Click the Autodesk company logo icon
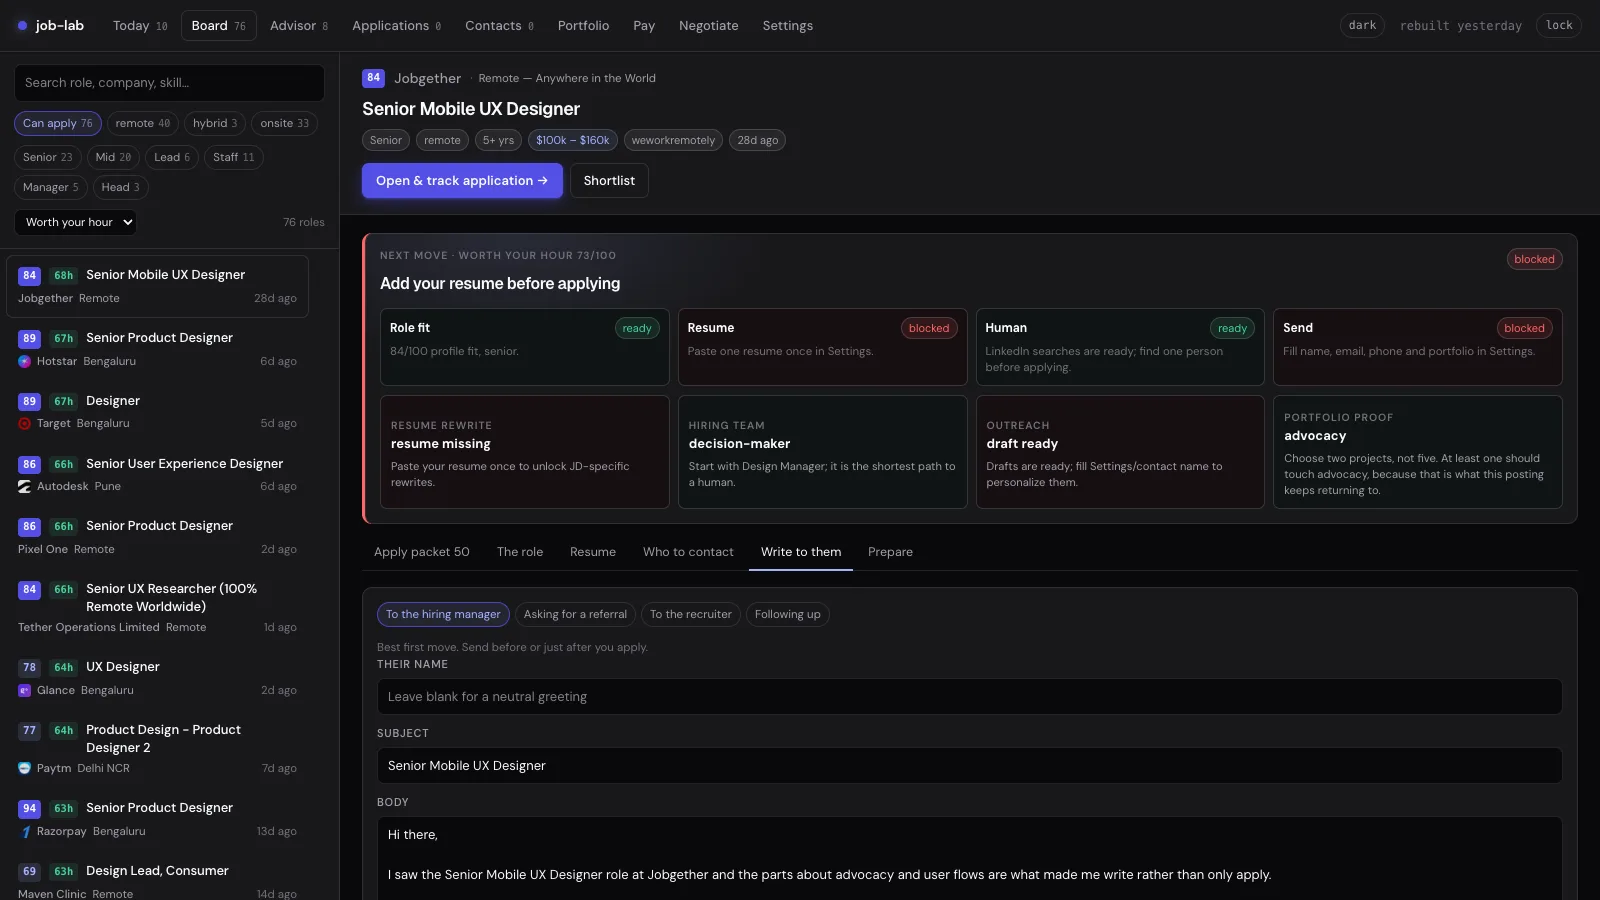 click(x=24, y=487)
